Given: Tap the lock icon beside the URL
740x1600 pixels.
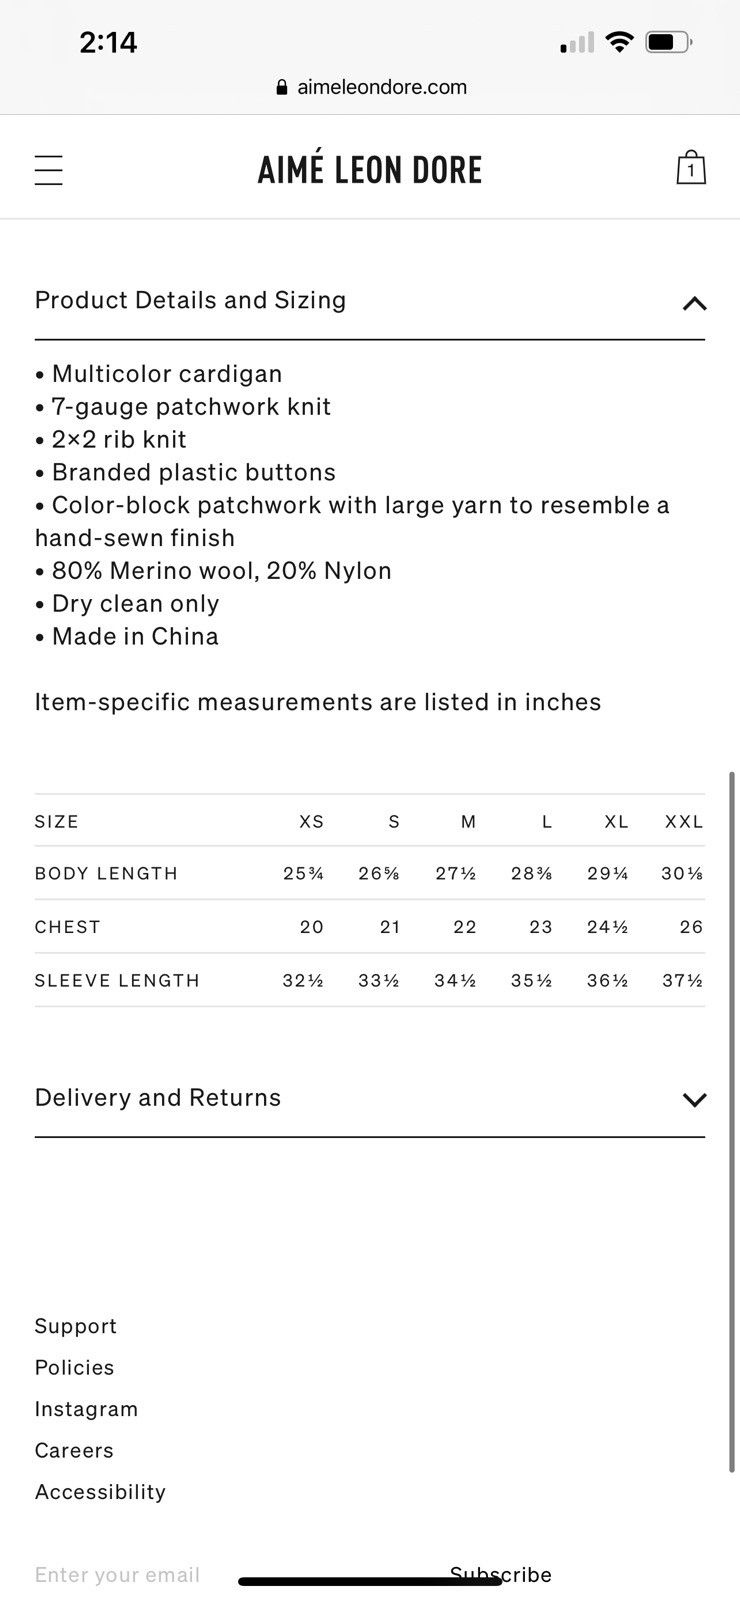Looking at the screenshot, I should tap(282, 88).
